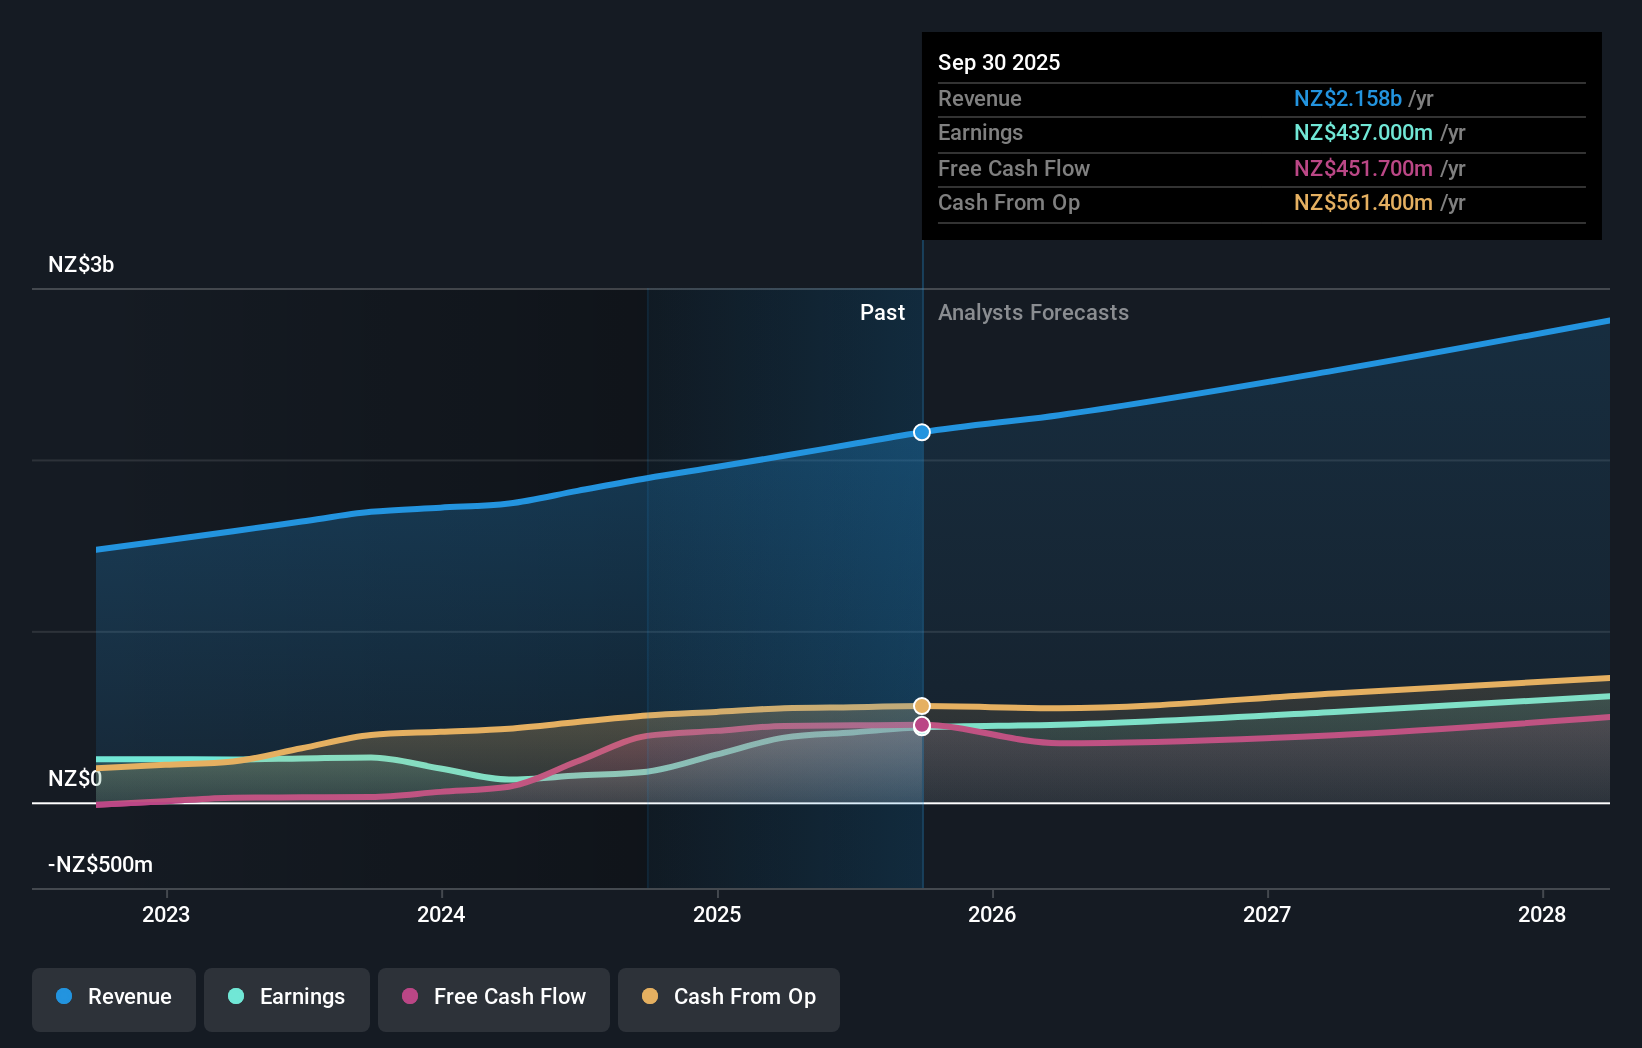Click the orange Cash From Op legend dot
This screenshot has width=1642, height=1048.
(652, 997)
